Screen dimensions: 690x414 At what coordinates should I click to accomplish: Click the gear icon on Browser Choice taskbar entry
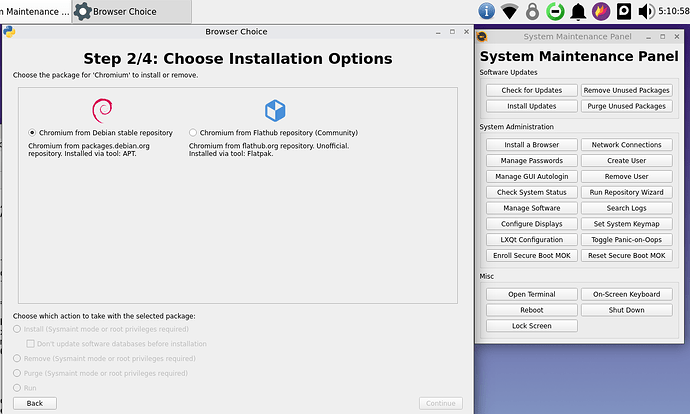(x=82, y=11)
